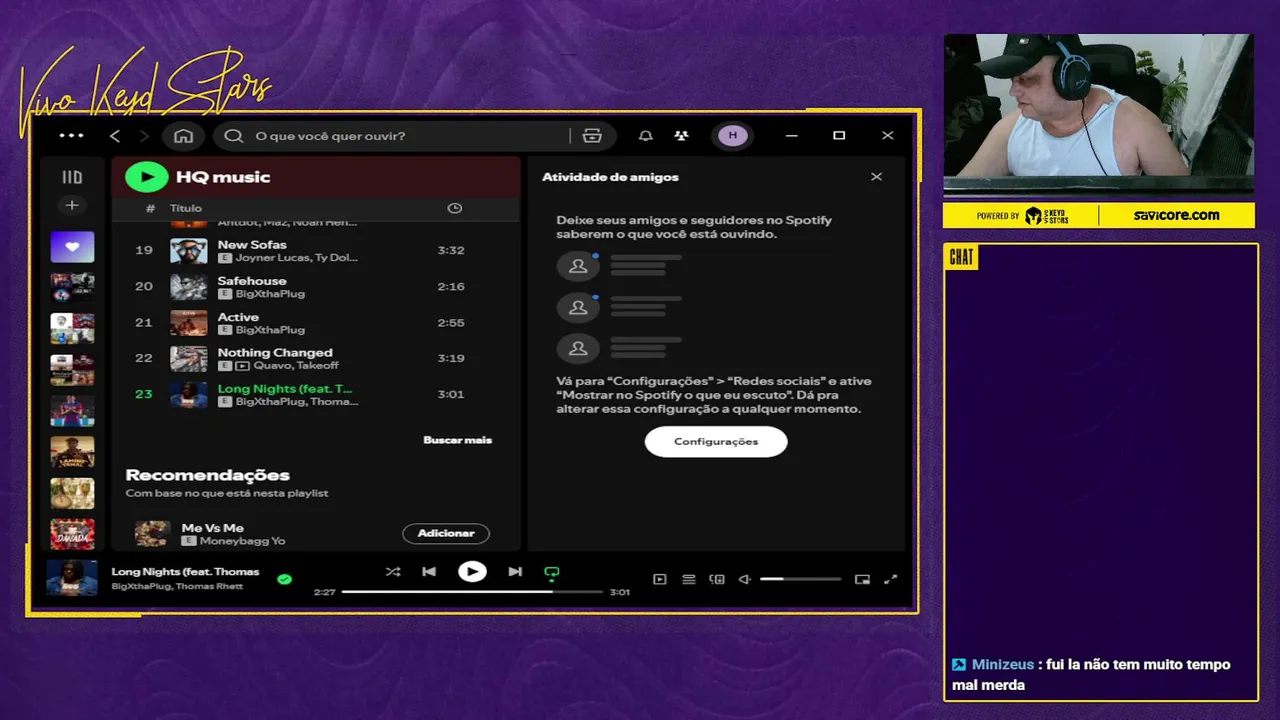This screenshot has width=1280, height=720.
Task: Open the Browse icon in search bar
Action: (592, 136)
